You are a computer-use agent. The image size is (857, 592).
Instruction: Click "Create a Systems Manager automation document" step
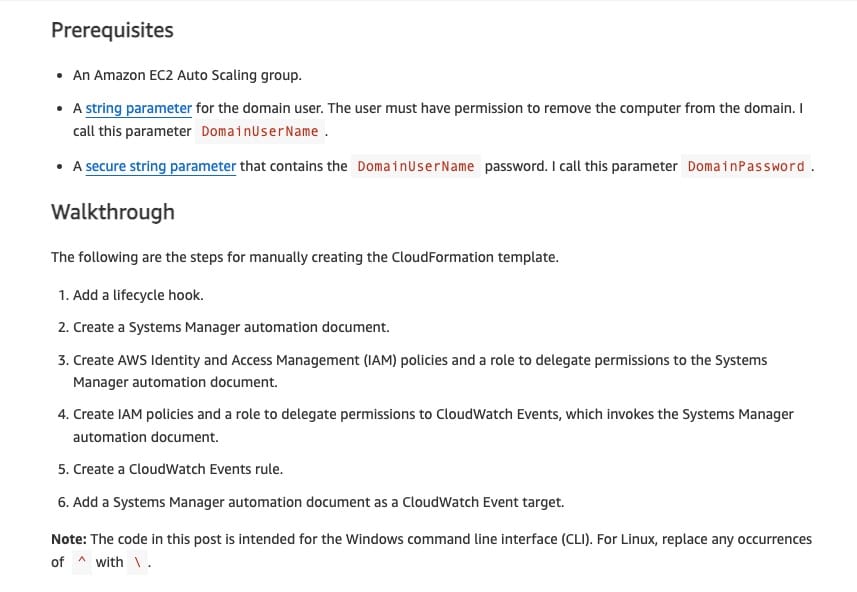coord(230,327)
